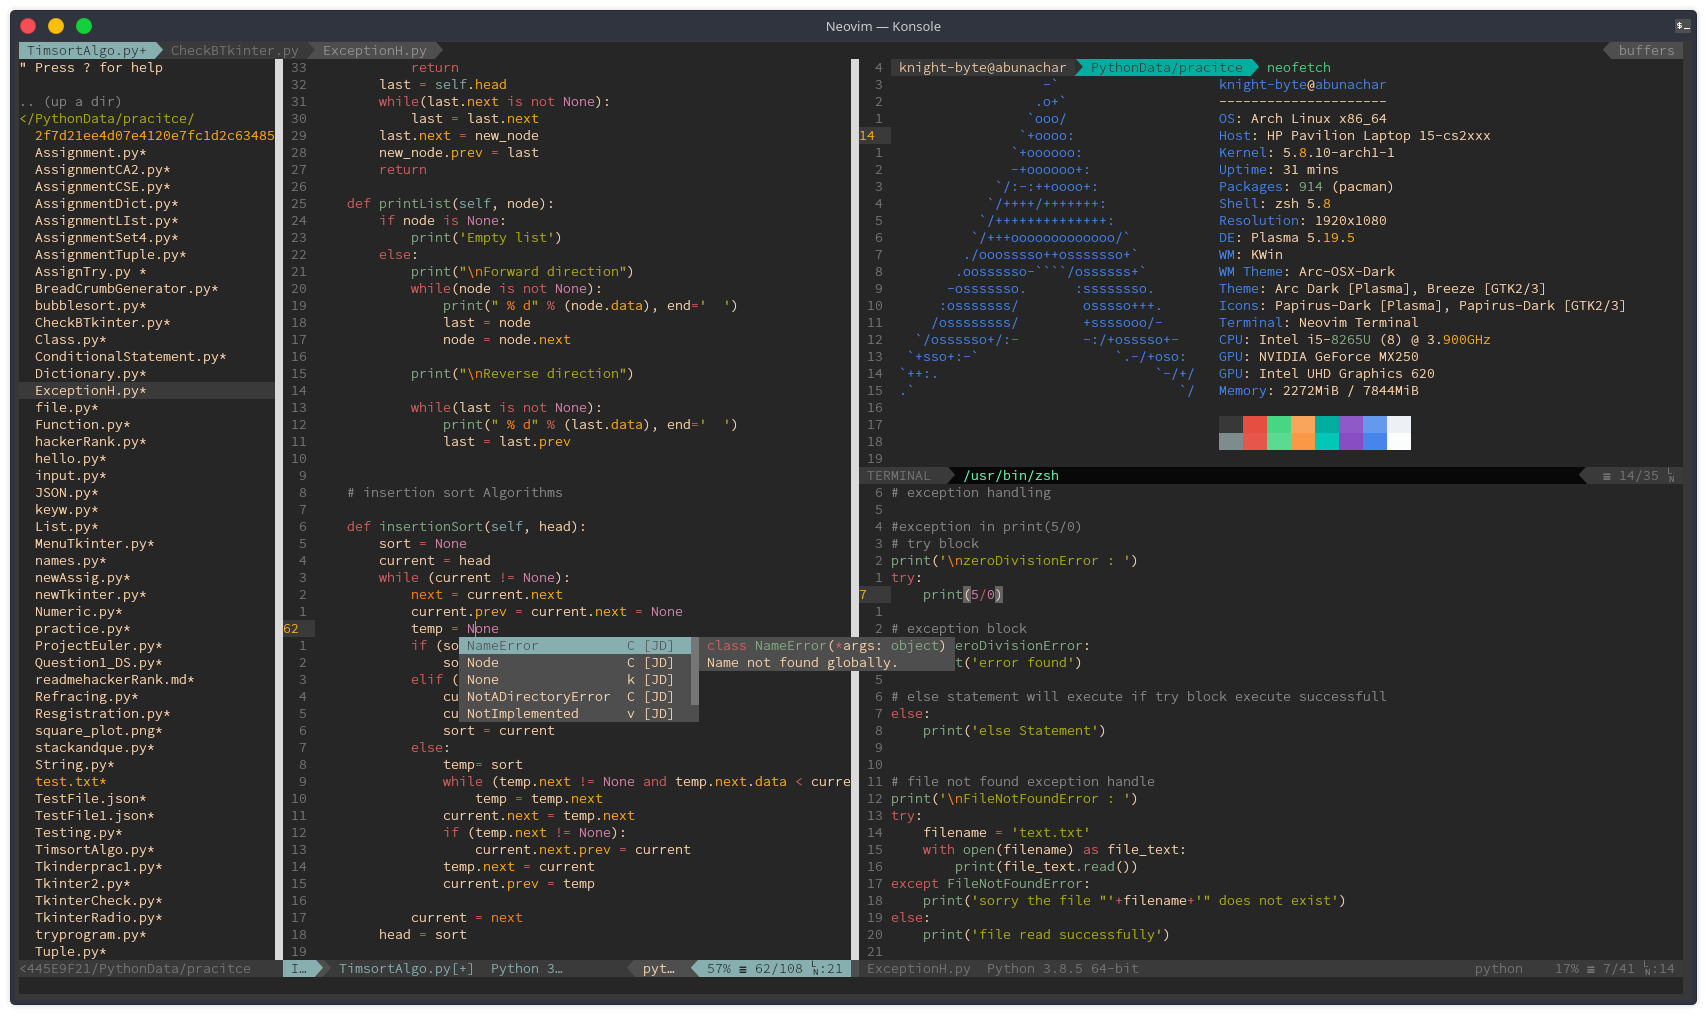The image size is (1707, 1015).
Task: Click the 57% scroll percentage indicator
Action: tap(718, 968)
